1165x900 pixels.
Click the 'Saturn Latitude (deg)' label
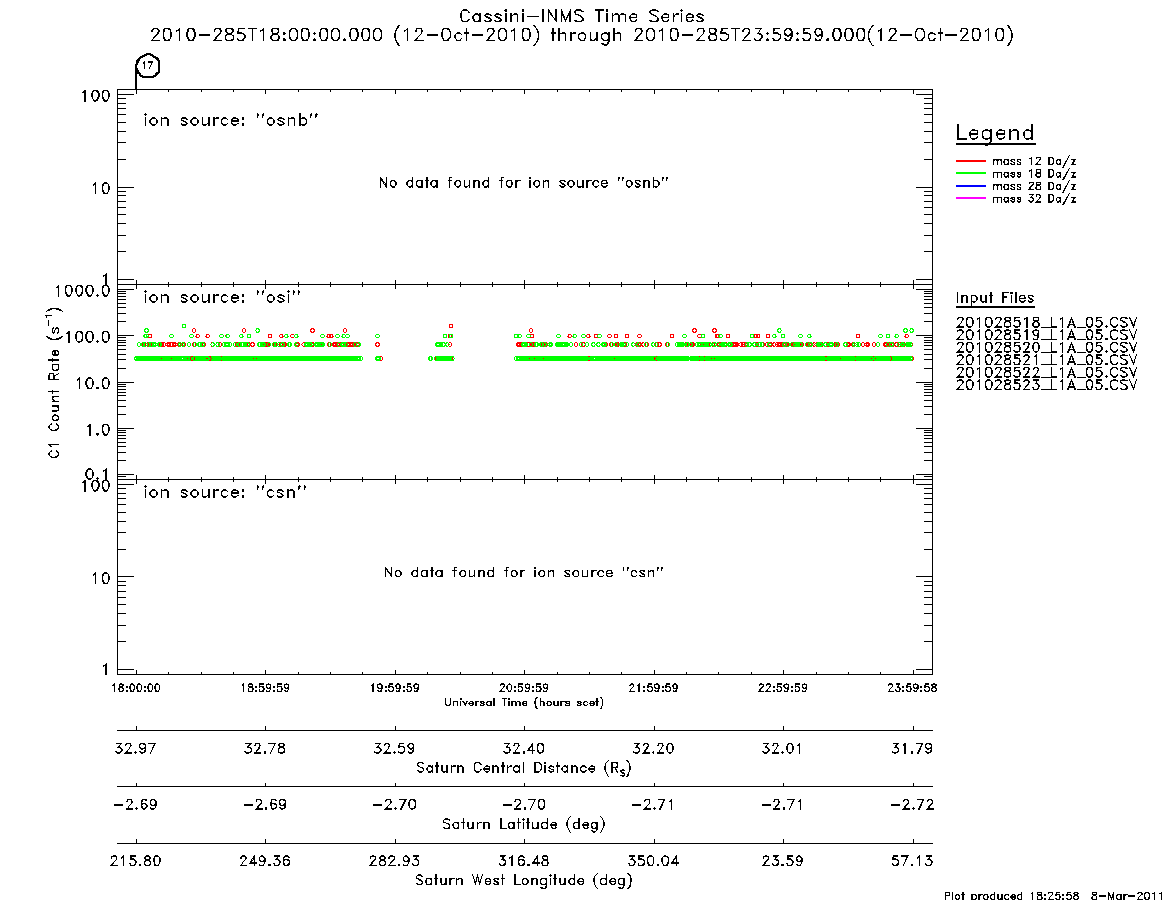click(x=524, y=824)
